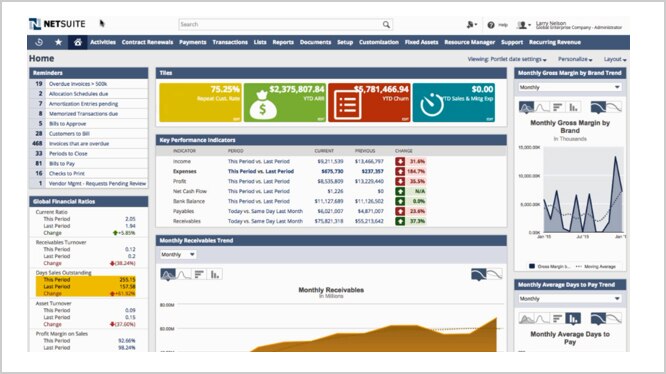Open Checks to Print reminder
666x374 pixels.
[67, 173]
